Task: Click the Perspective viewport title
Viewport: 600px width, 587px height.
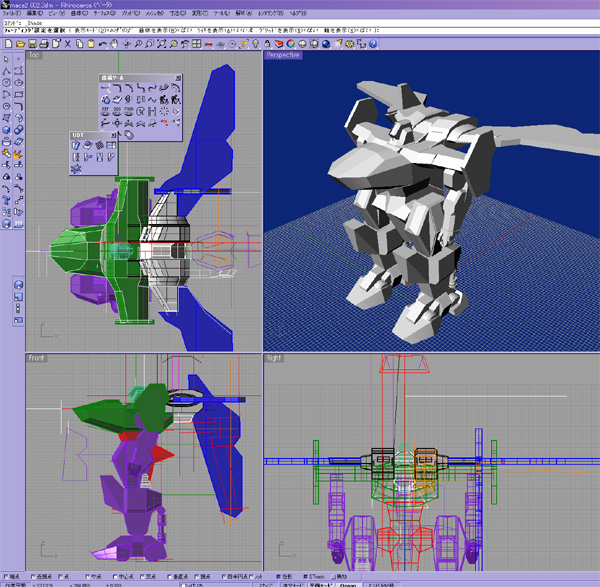Action: [283, 55]
